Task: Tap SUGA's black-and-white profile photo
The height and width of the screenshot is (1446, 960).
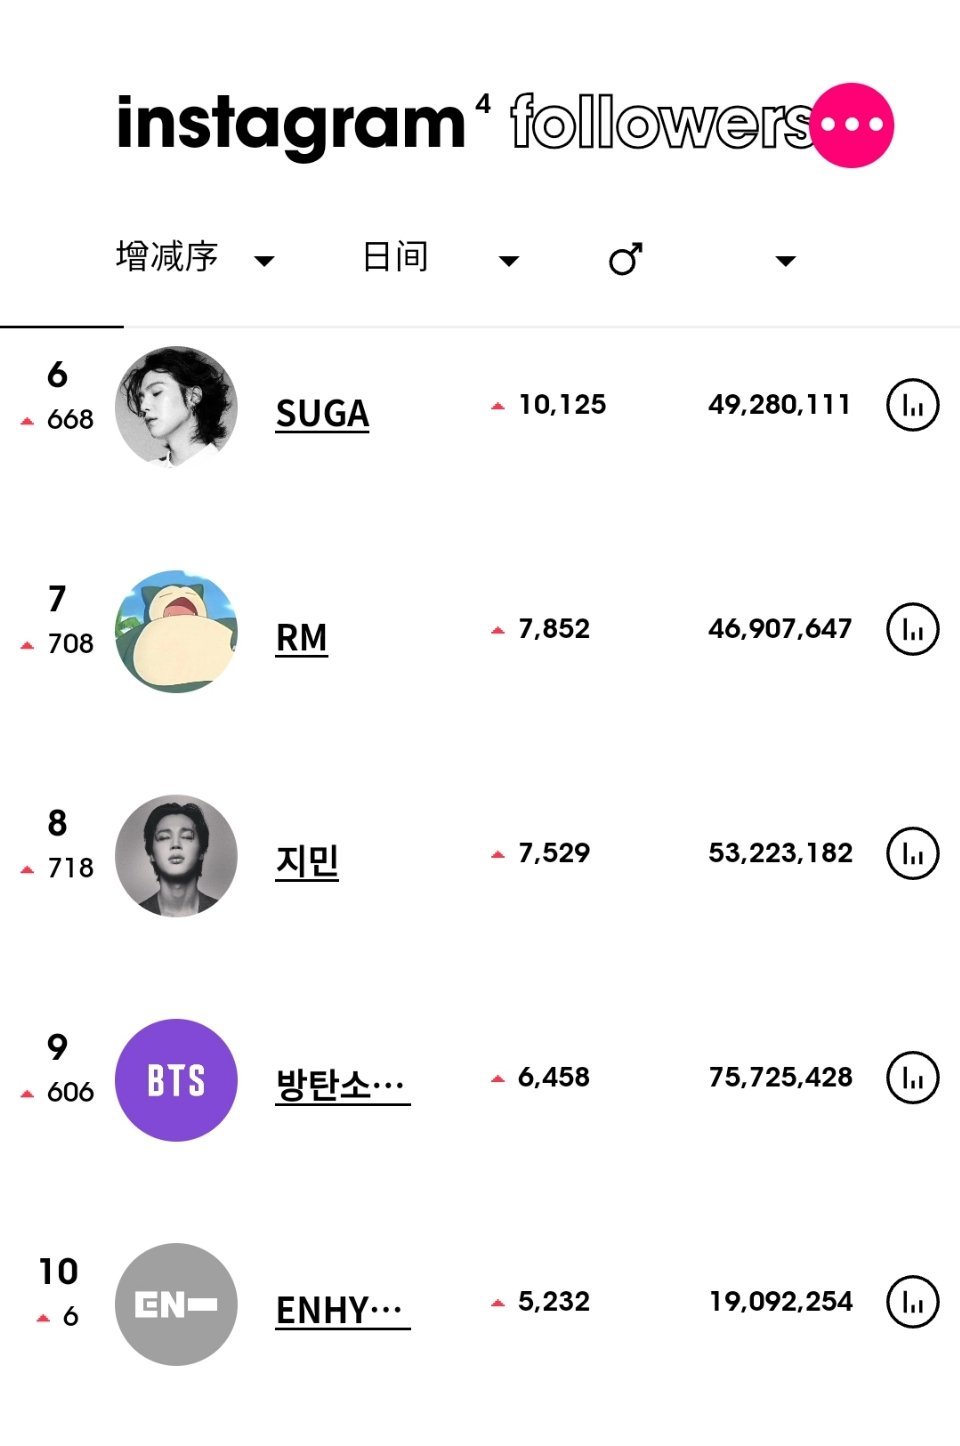Action: coord(177,406)
